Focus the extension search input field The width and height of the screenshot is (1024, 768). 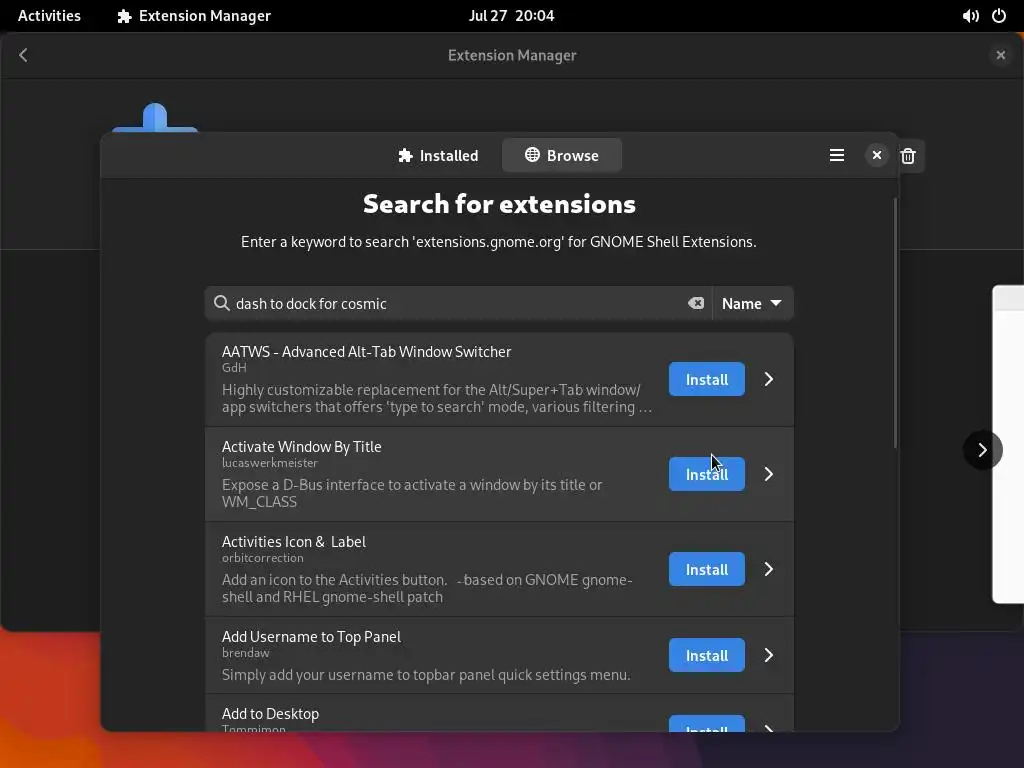coord(458,304)
